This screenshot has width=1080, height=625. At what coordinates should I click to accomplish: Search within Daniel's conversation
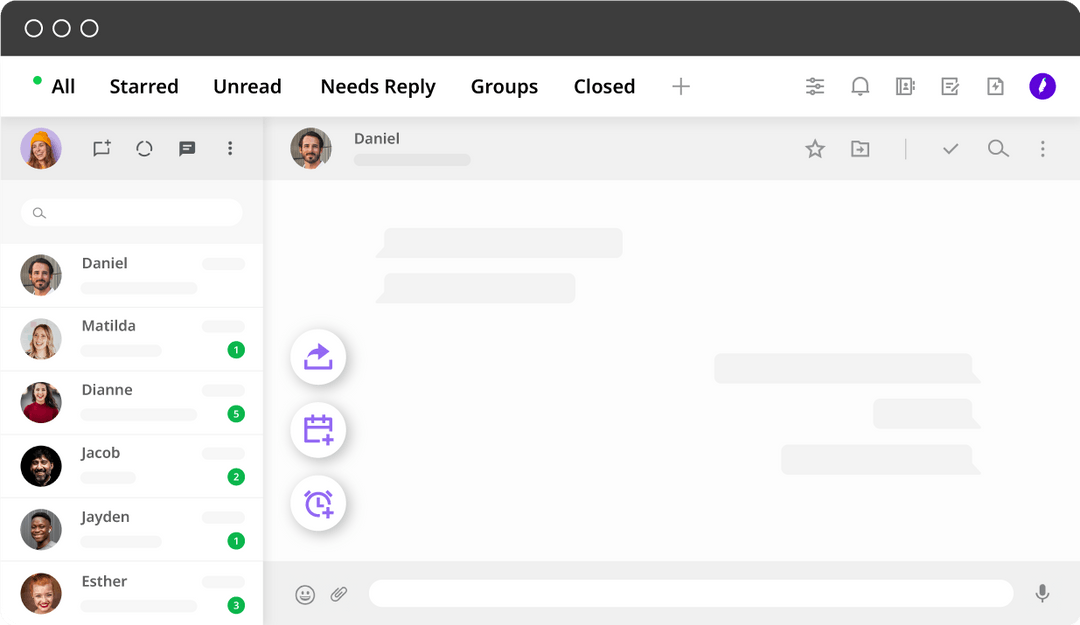[998, 149]
